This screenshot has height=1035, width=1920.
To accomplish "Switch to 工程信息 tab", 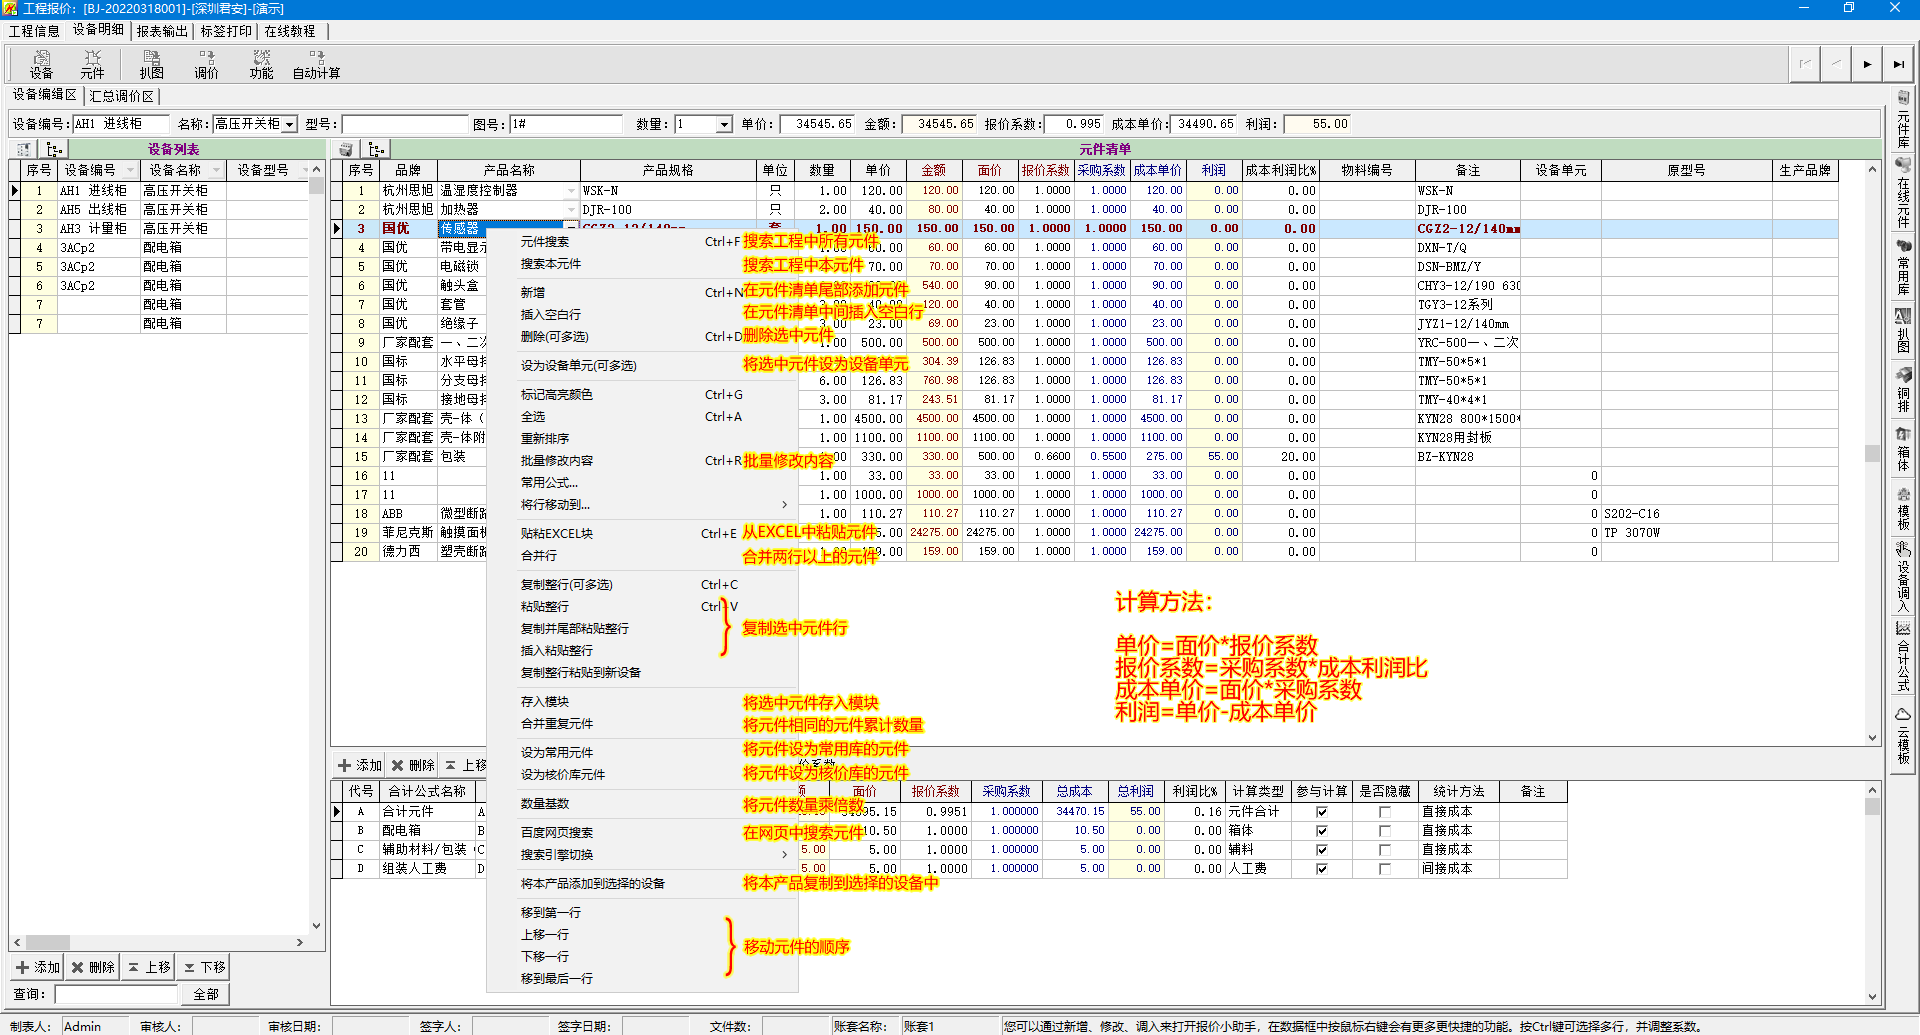I will 34,31.
